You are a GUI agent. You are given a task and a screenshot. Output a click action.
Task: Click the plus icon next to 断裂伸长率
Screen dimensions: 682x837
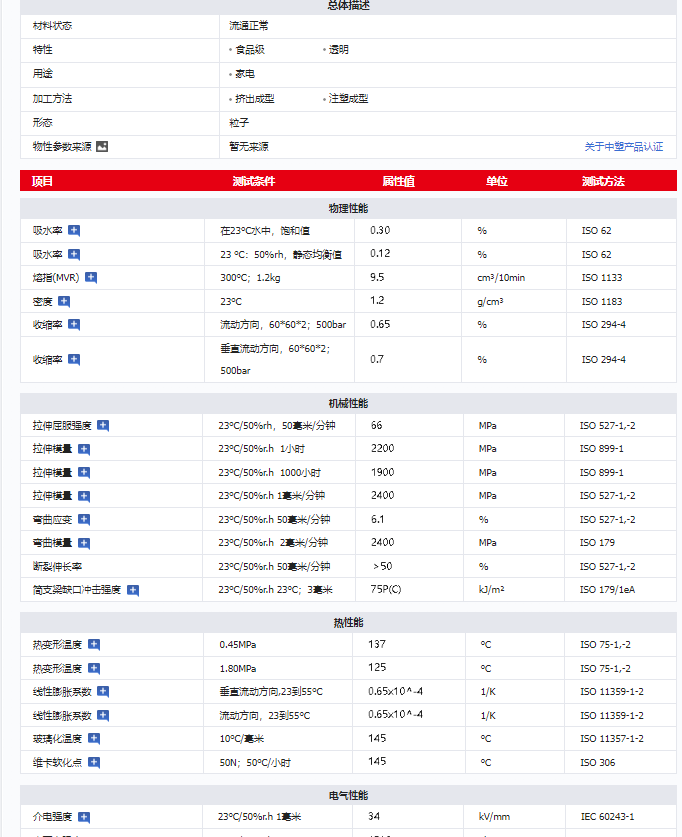pyautogui.click(x=94, y=567)
